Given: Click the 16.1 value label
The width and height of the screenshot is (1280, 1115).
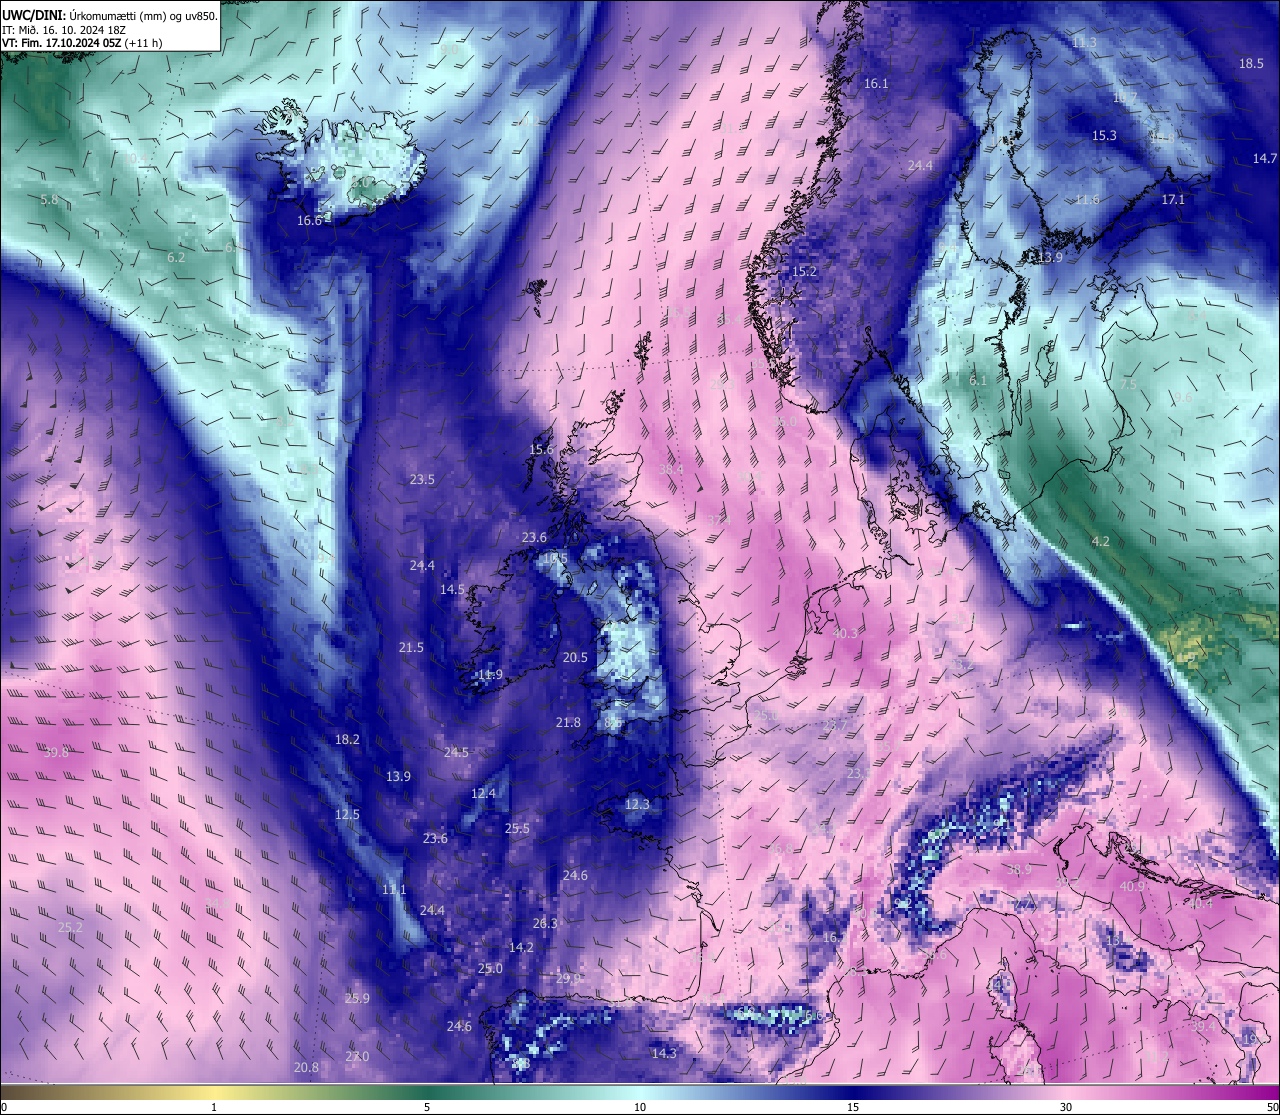Looking at the screenshot, I should (876, 83).
